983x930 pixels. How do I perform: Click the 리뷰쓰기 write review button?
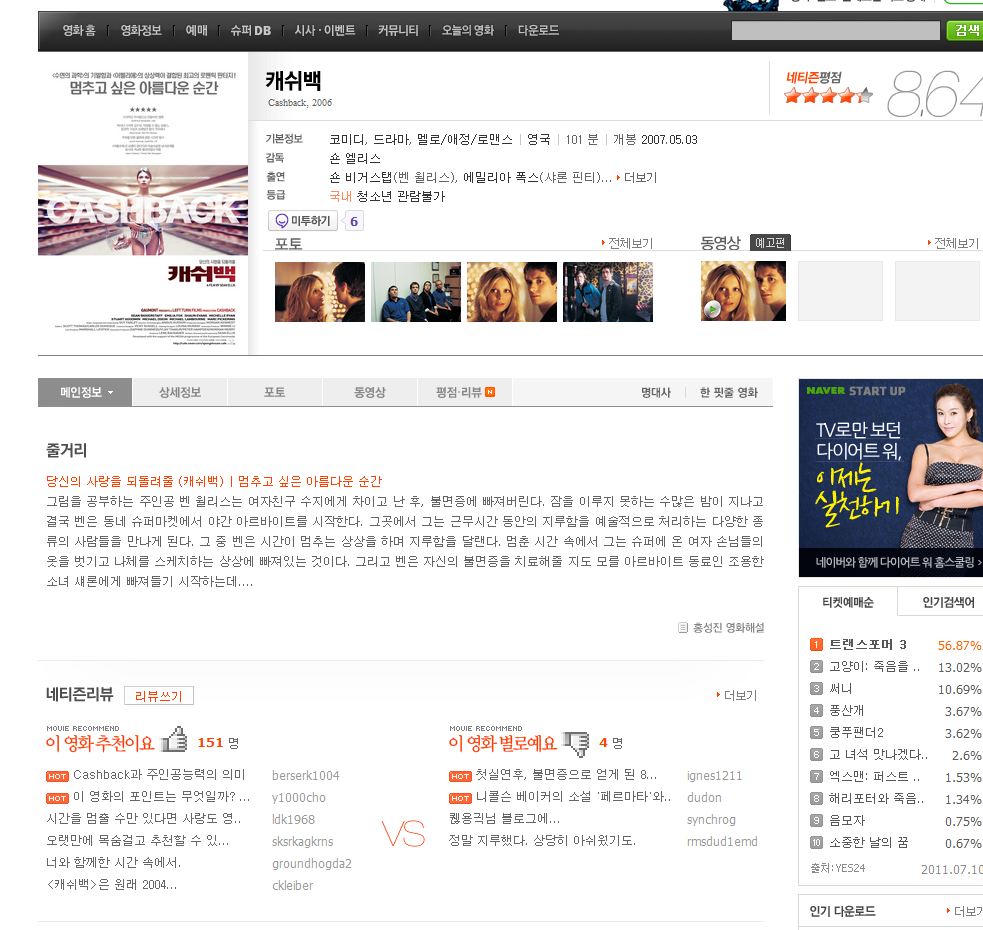159,695
